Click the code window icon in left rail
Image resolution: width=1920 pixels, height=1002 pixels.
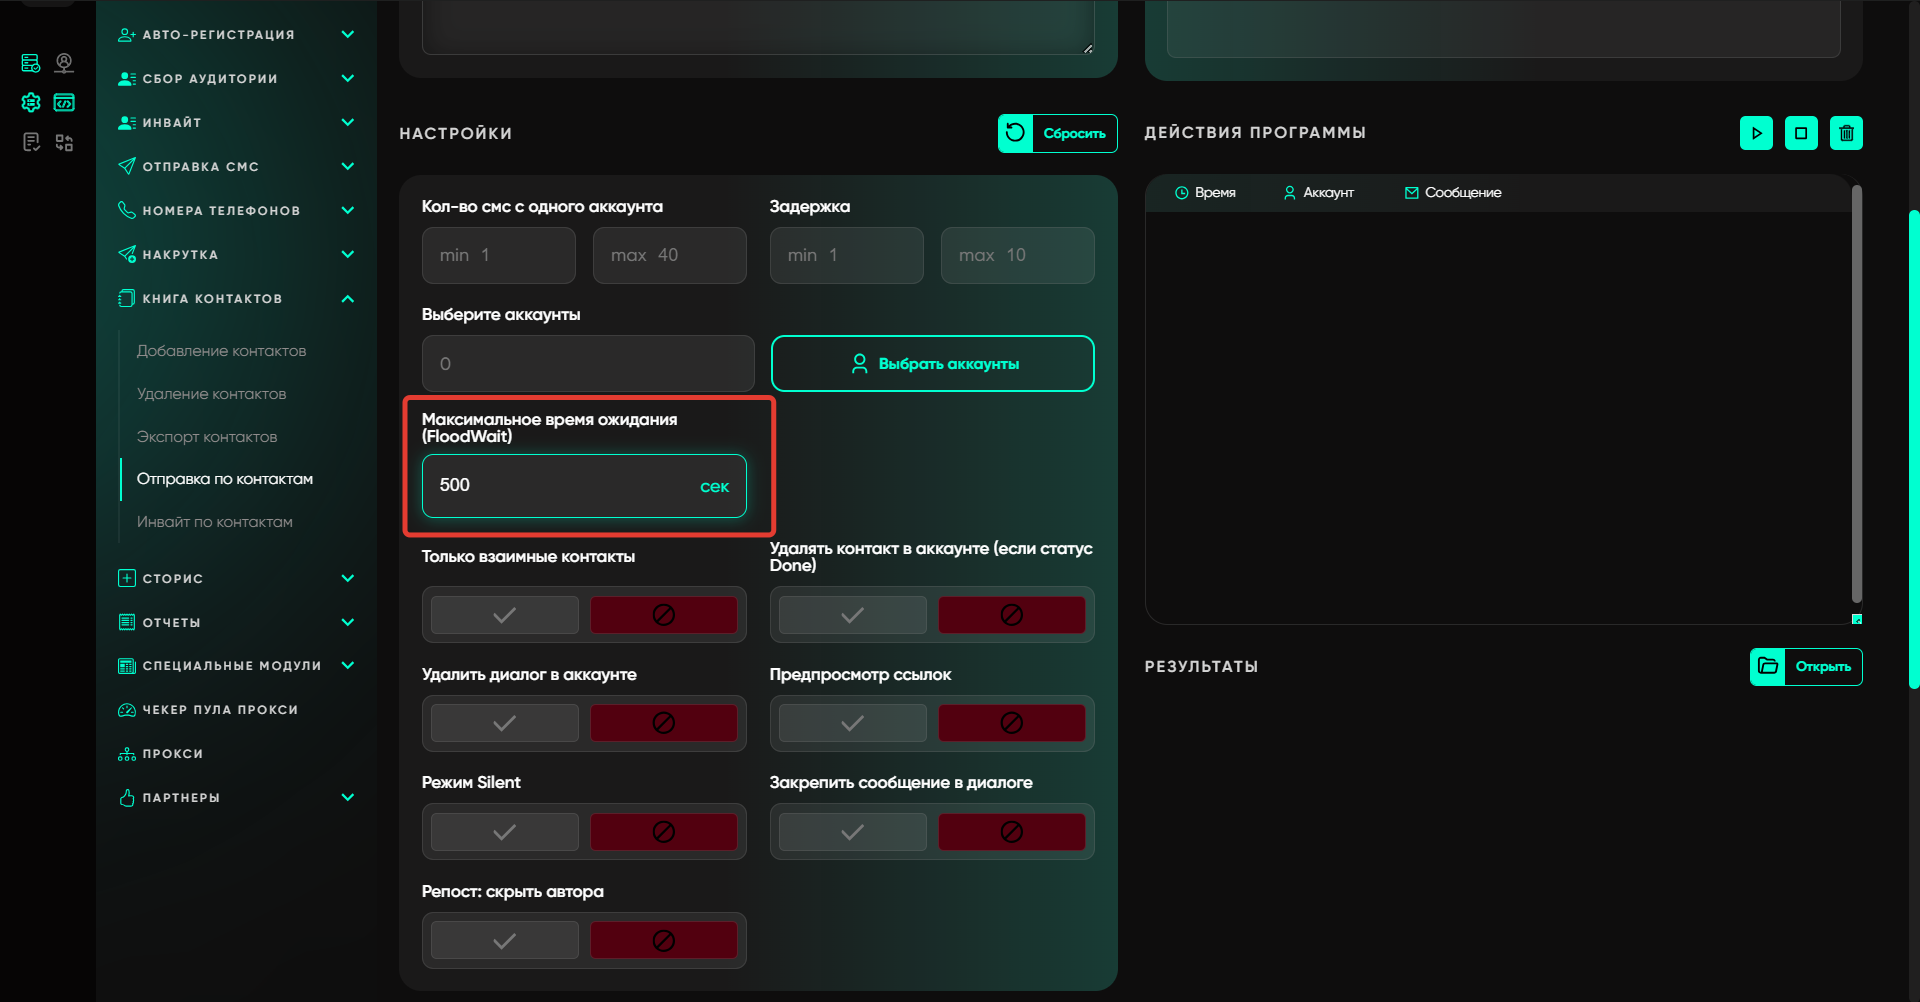(64, 102)
